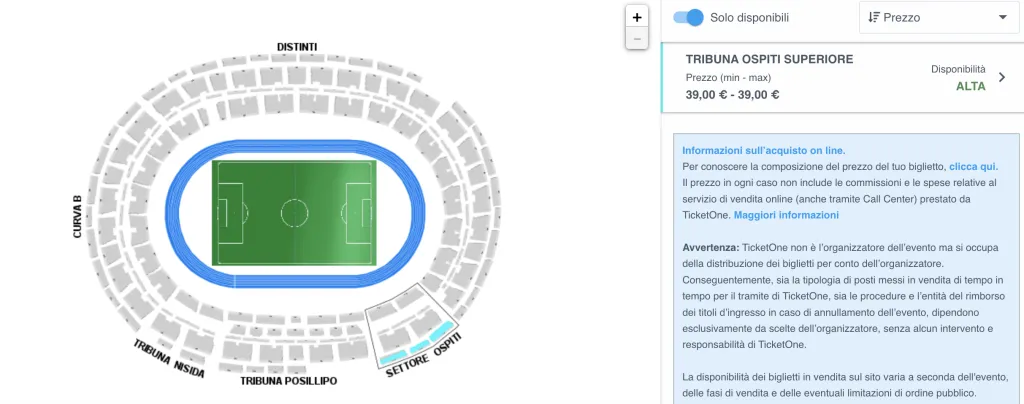This screenshot has height=404, width=1024.
Task: Zoom in with the plus button
Action: 637,17
